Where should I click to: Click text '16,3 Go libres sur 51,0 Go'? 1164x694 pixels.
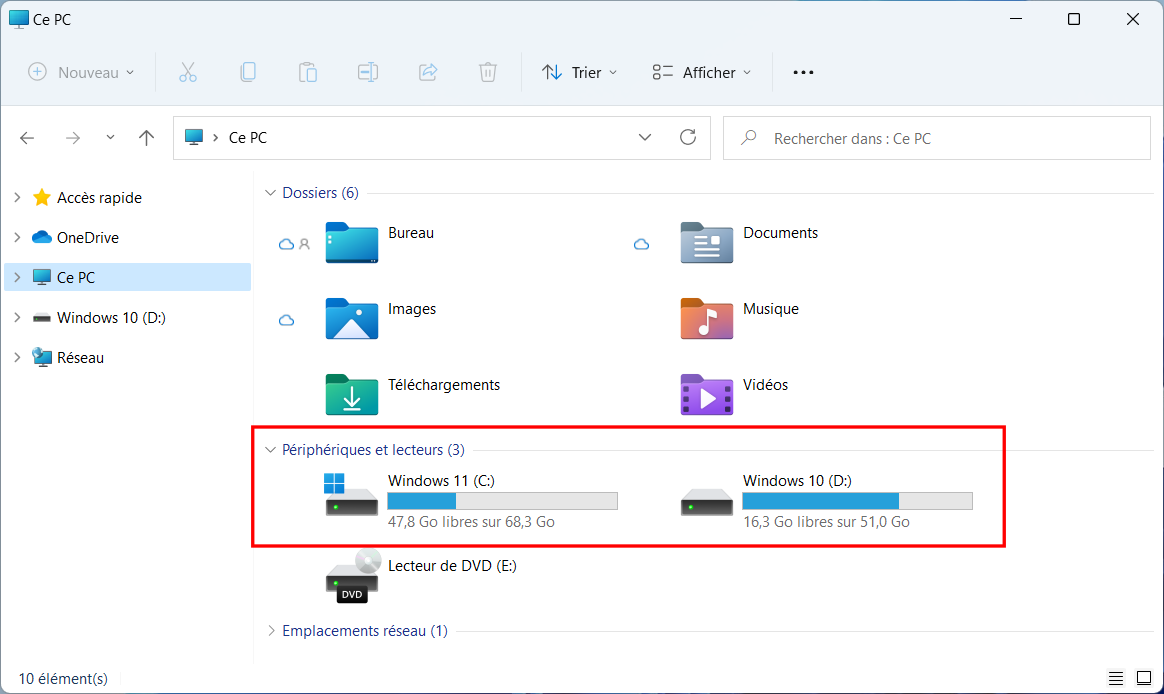pyautogui.click(x=826, y=522)
